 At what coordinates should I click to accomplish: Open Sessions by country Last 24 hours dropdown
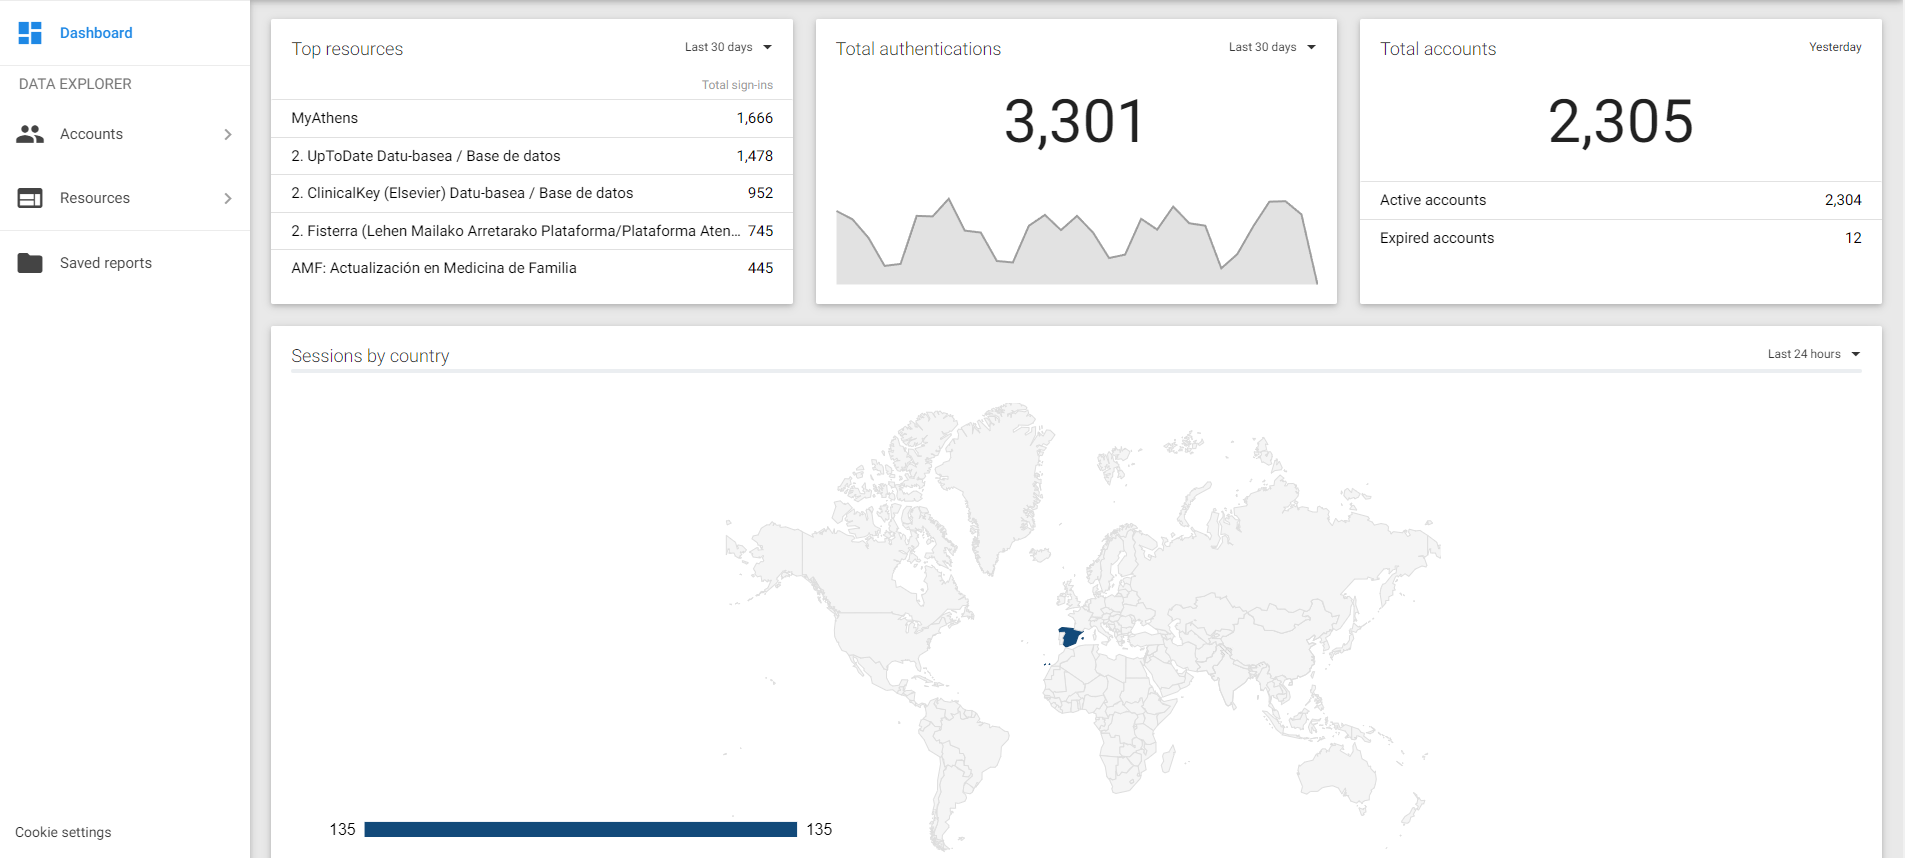click(1813, 354)
